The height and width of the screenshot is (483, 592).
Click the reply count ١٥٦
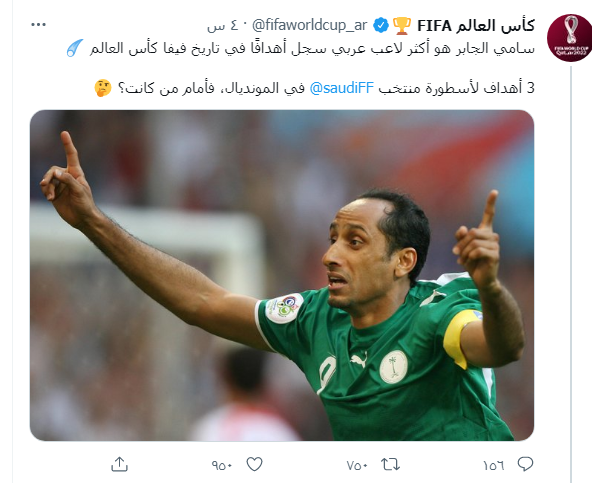[x=494, y=466]
